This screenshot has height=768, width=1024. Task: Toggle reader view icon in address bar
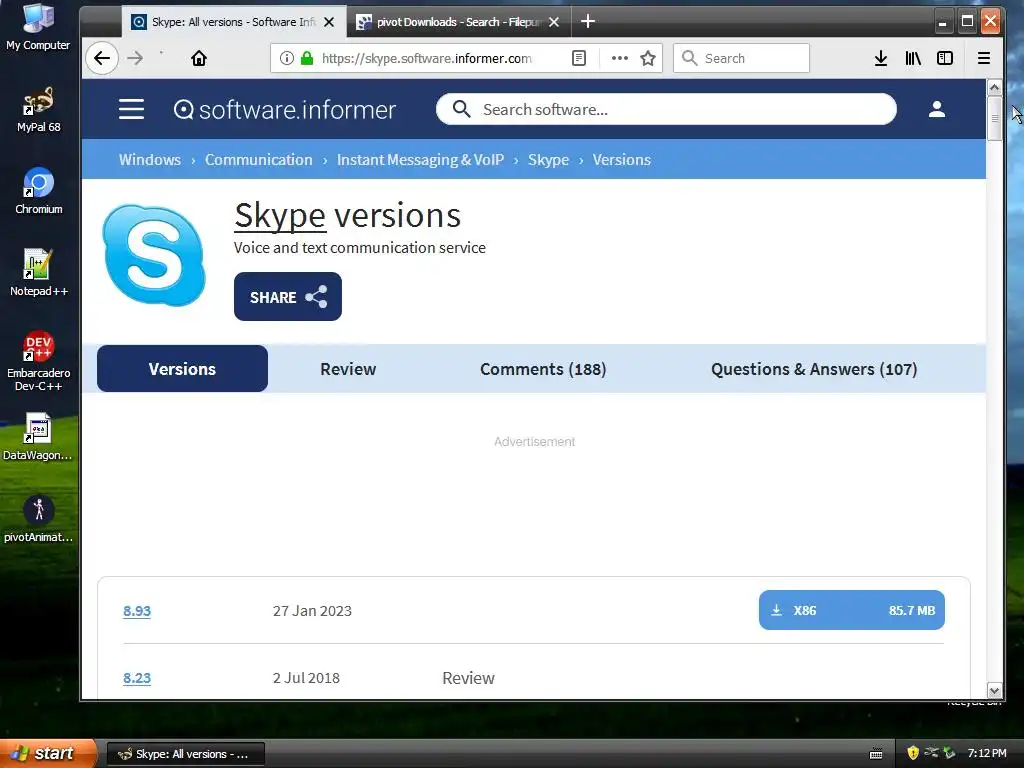(x=579, y=58)
